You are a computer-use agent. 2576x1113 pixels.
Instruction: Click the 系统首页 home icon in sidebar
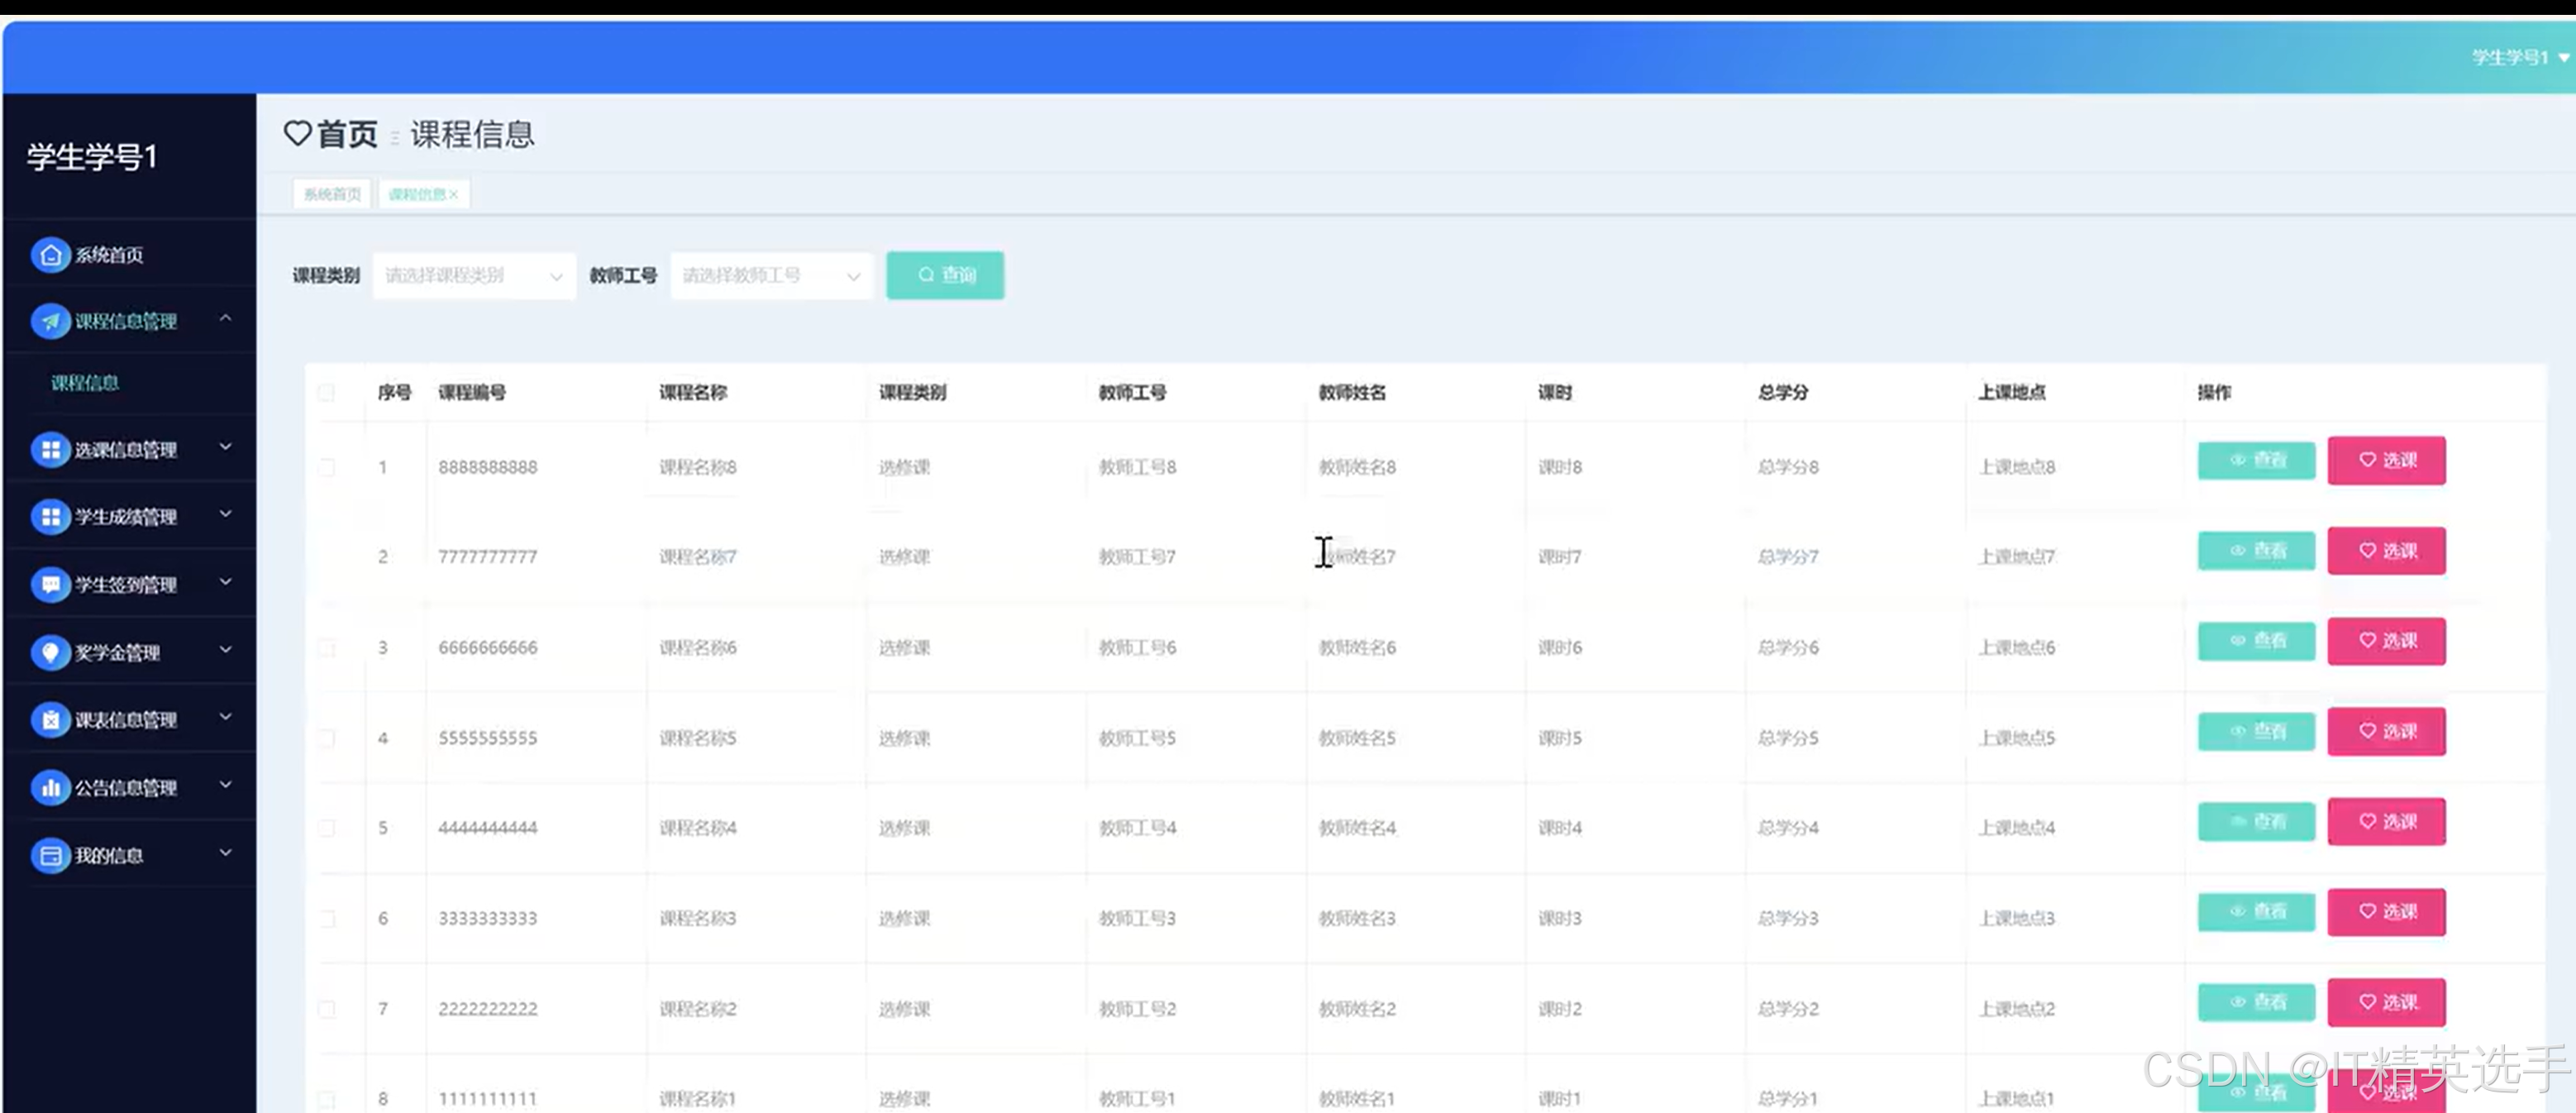click(50, 255)
